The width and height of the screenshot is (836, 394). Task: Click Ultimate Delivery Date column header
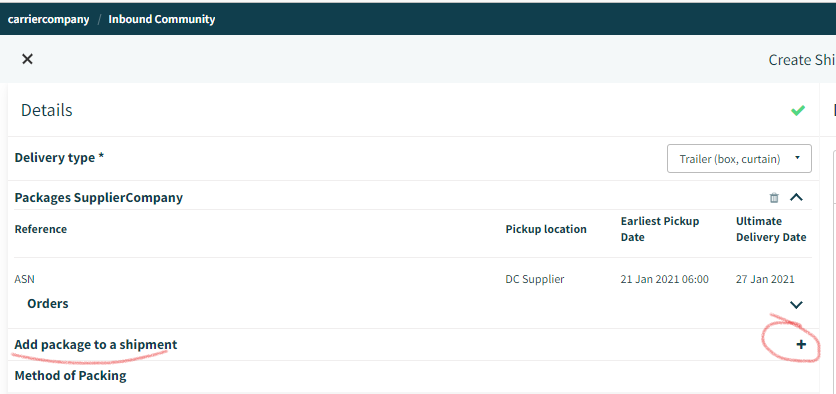[x=771, y=229]
